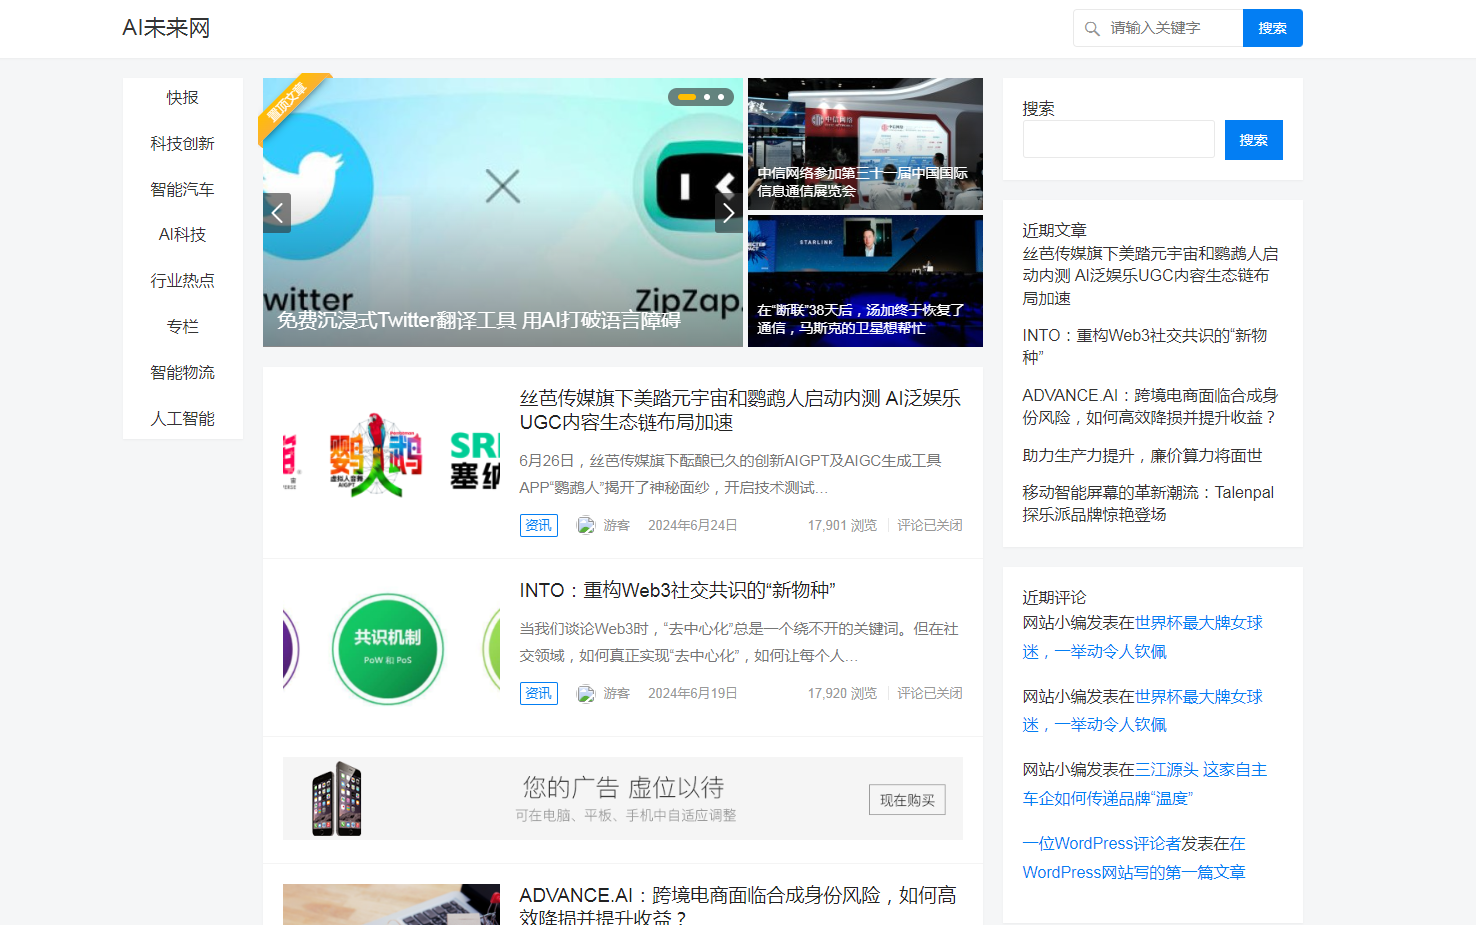Open the AI科技 category
This screenshot has width=1476, height=925.
[183, 235]
